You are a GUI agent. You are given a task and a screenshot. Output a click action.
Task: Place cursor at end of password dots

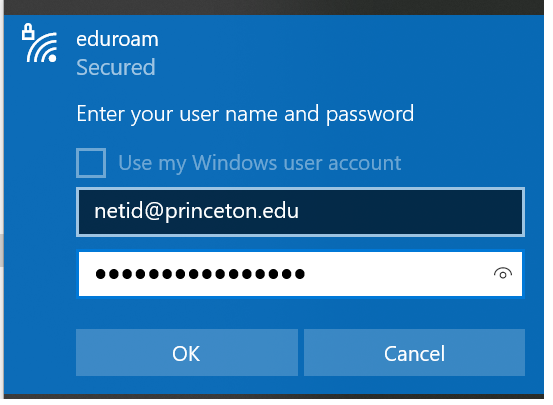pyautogui.click(x=306, y=274)
